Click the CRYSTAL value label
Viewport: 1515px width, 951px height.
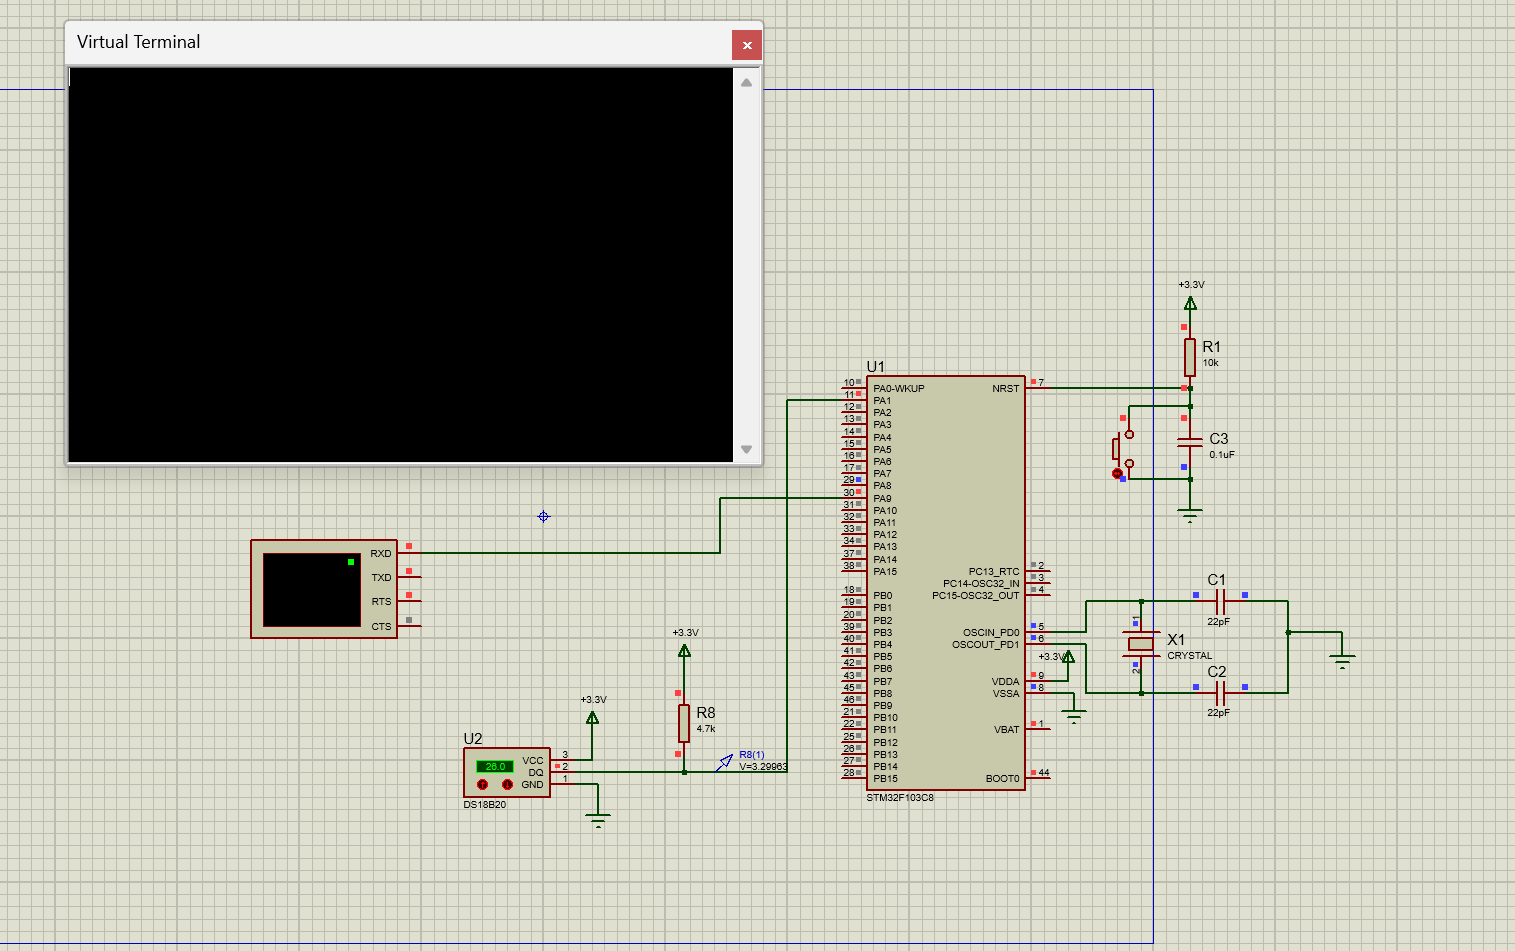pos(1189,656)
